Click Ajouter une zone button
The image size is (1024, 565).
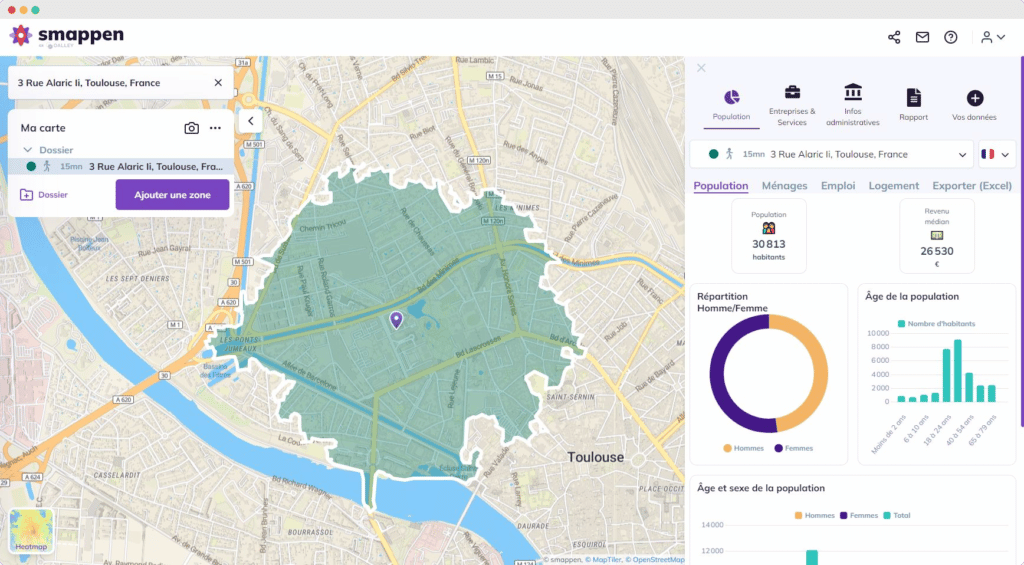tap(172, 195)
